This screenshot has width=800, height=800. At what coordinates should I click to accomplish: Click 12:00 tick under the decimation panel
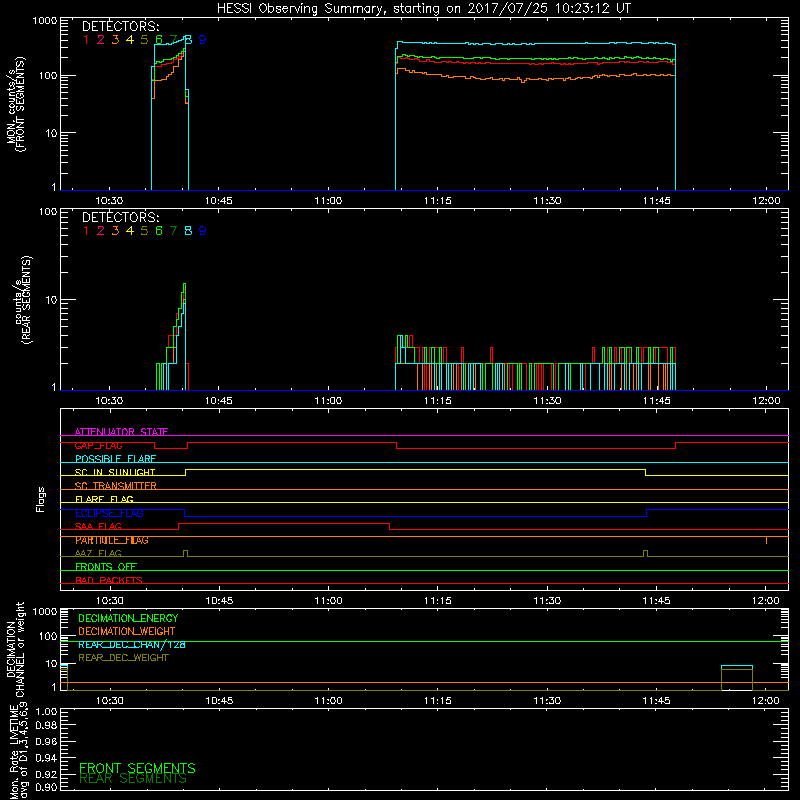pos(766,701)
